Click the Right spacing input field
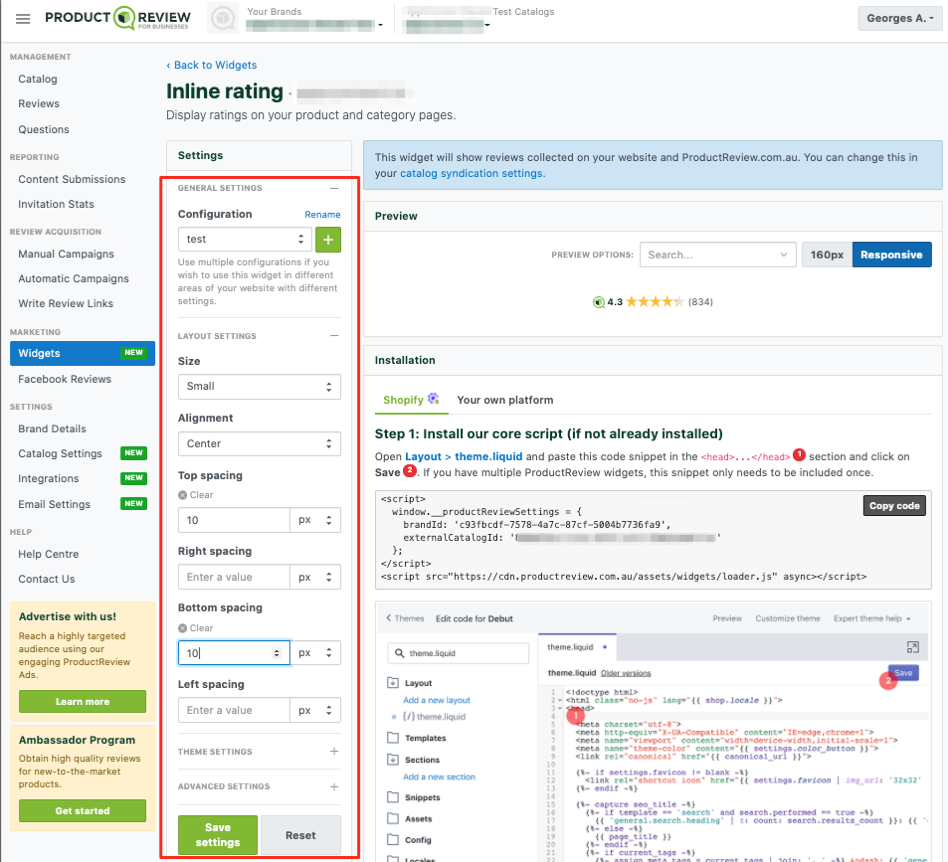 pyautogui.click(x=234, y=577)
